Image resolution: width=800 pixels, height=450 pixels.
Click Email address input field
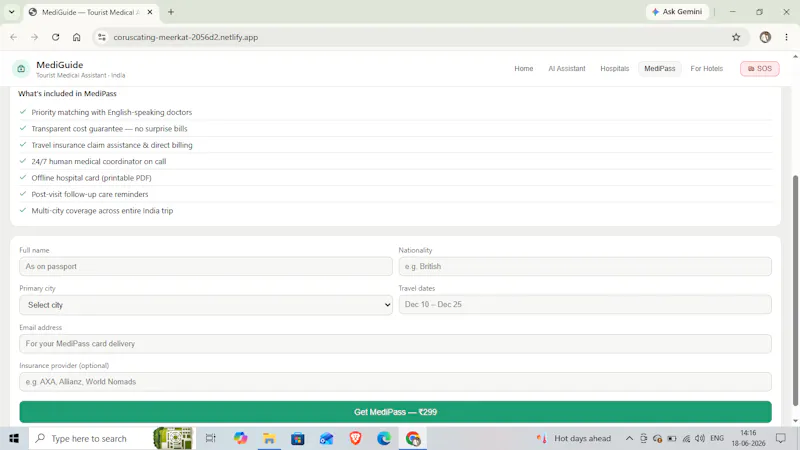point(395,343)
